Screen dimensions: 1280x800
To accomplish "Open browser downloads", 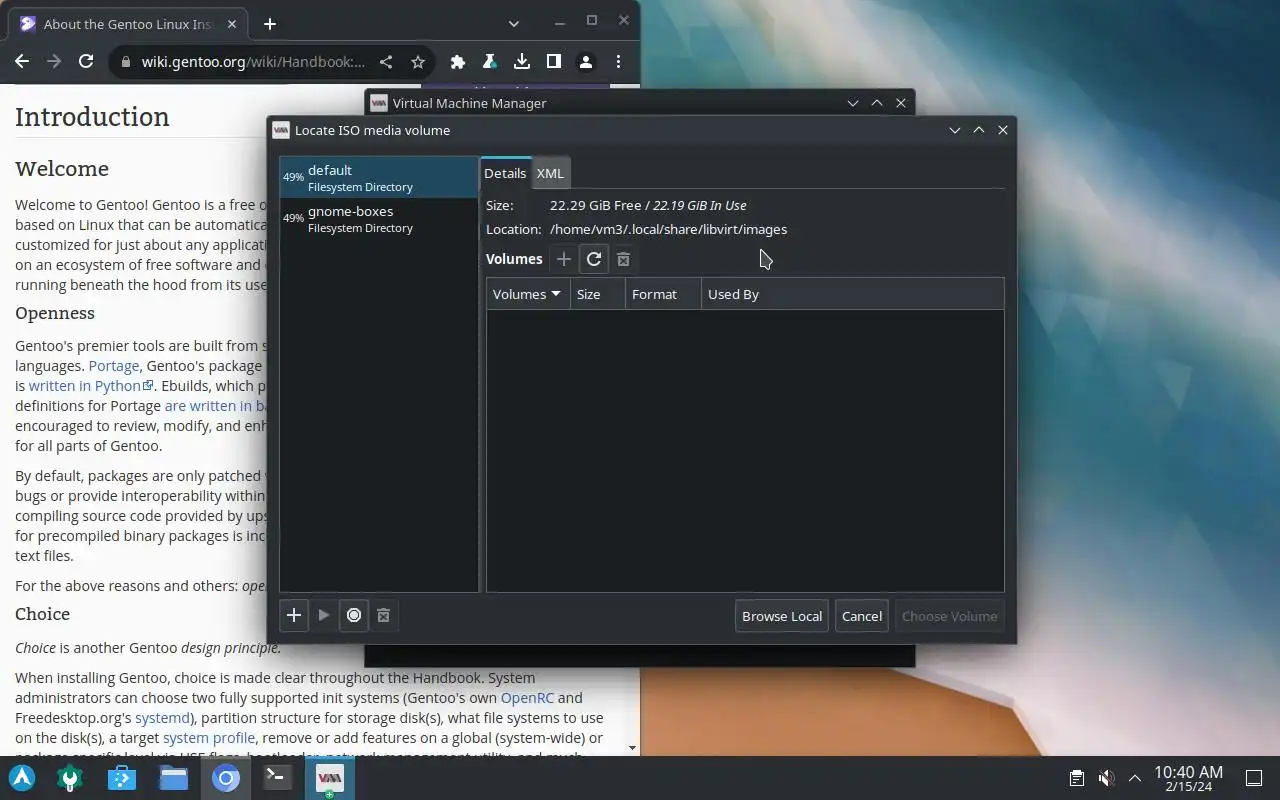I will 522,62.
